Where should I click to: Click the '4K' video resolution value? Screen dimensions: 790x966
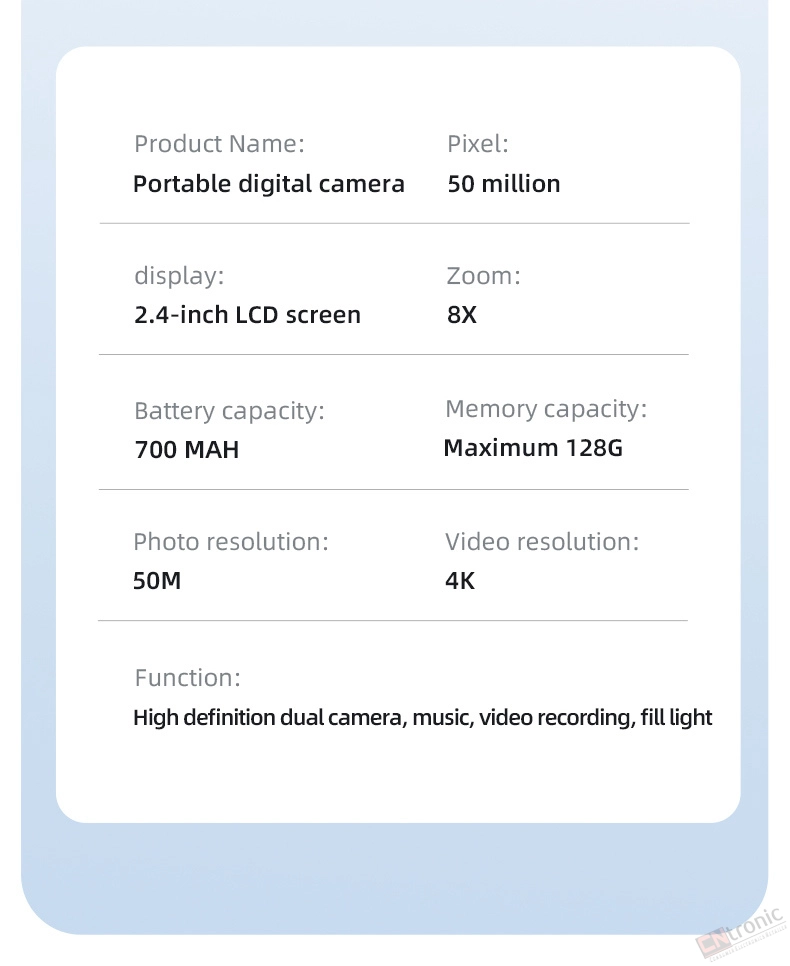coord(460,581)
